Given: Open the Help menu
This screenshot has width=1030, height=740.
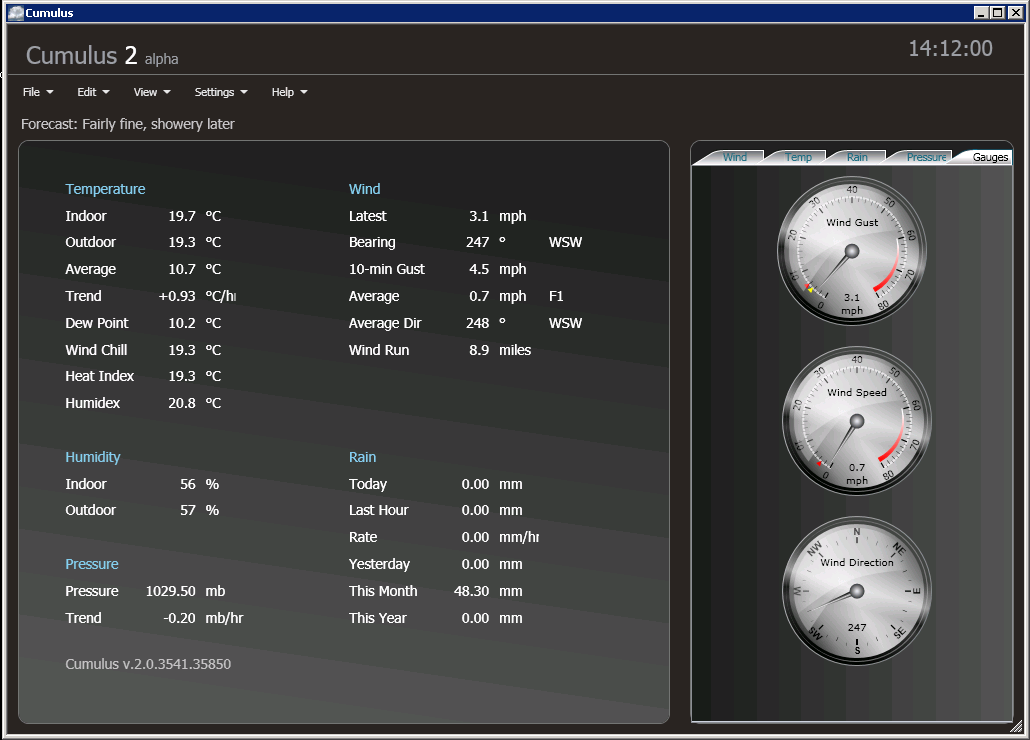Looking at the screenshot, I should (x=289, y=92).
